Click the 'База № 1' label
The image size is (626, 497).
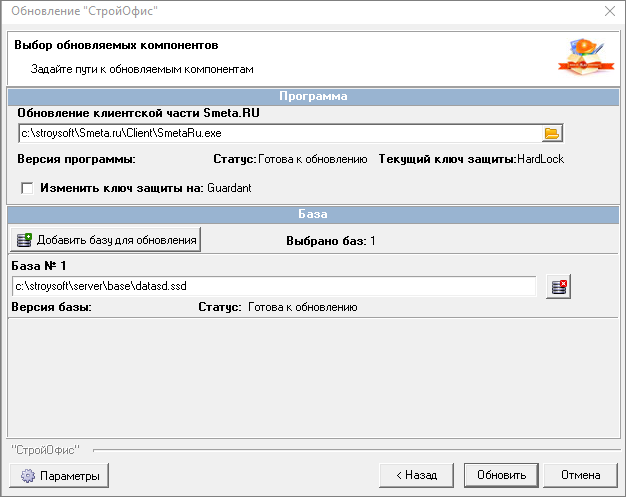pos(38,267)
